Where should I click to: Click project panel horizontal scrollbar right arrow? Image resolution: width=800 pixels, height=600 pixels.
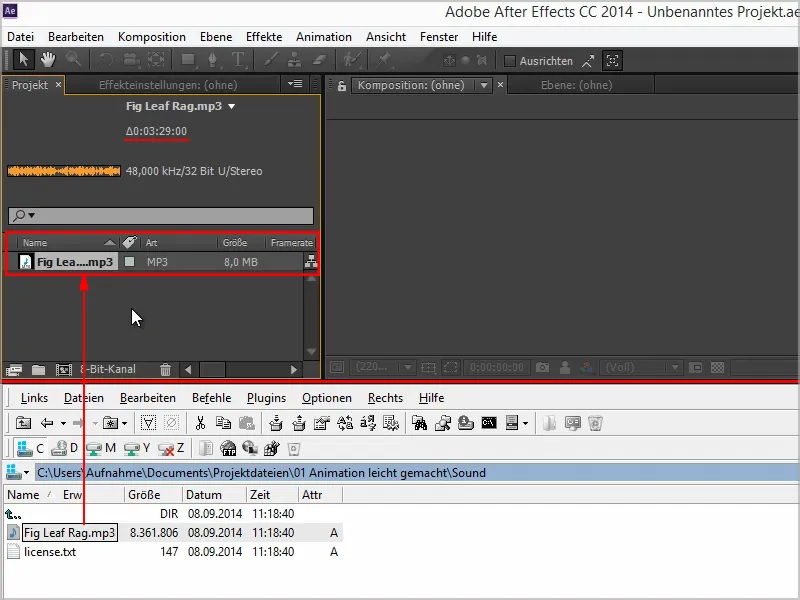coord(293,369)
